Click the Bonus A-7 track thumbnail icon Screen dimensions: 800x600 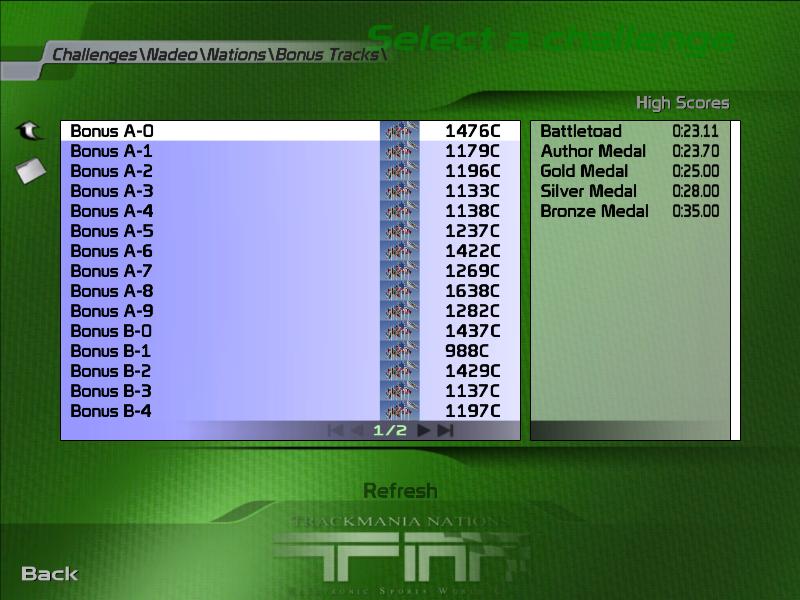399,271
